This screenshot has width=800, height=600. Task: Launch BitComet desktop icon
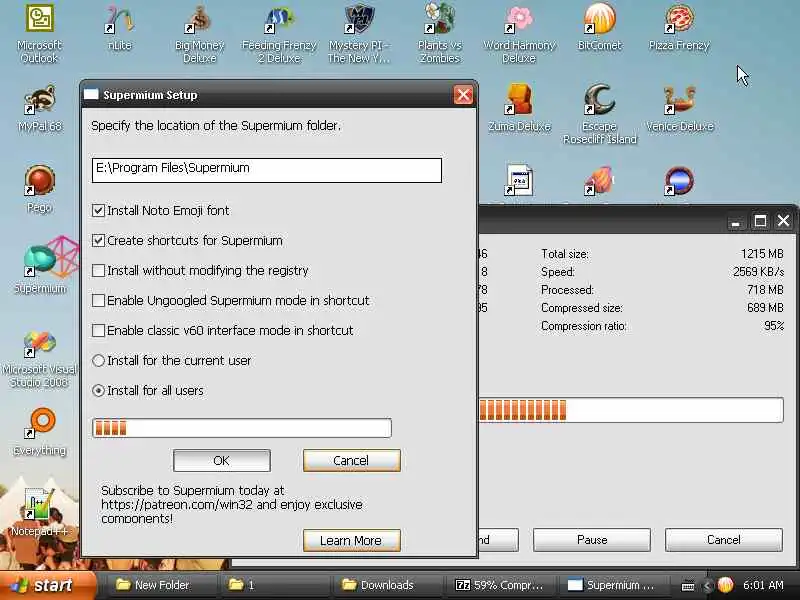[x=599, y=28]
